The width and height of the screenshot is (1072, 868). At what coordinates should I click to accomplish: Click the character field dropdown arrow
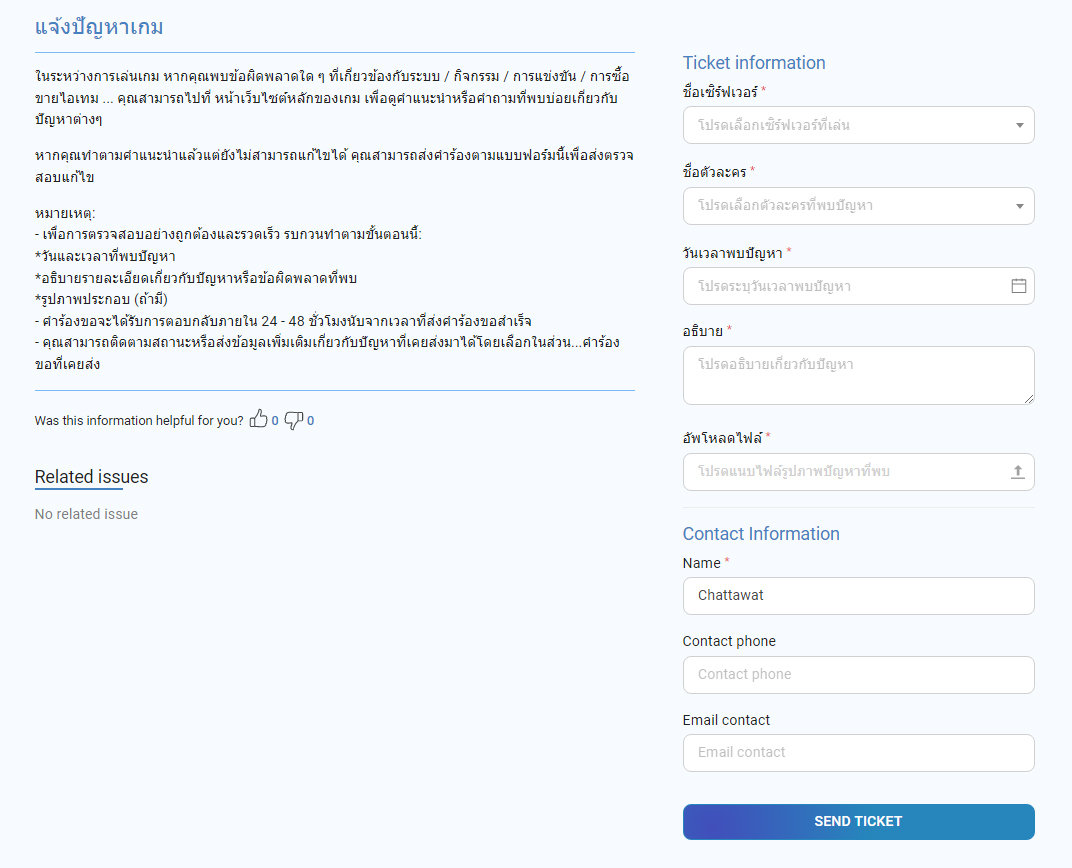[1019, 206]
